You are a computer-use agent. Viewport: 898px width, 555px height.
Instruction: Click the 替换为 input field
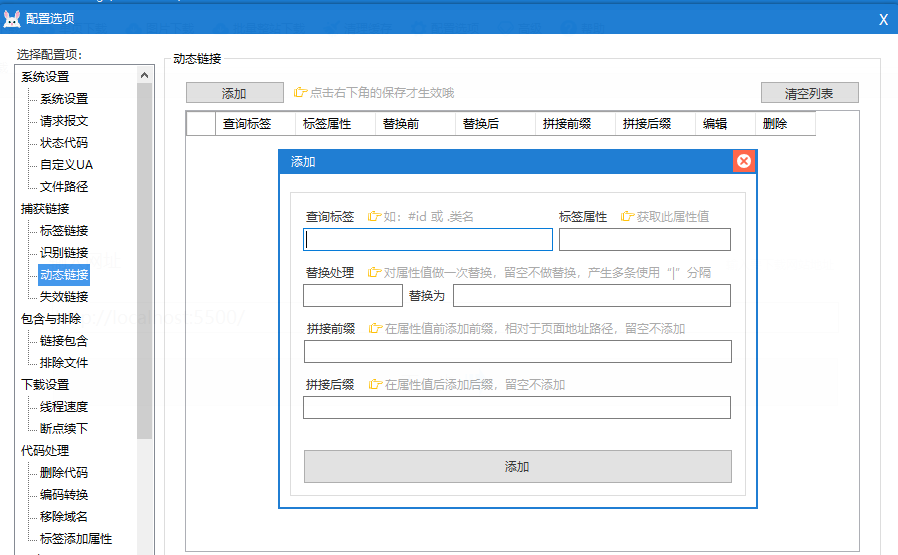(591, 296)
